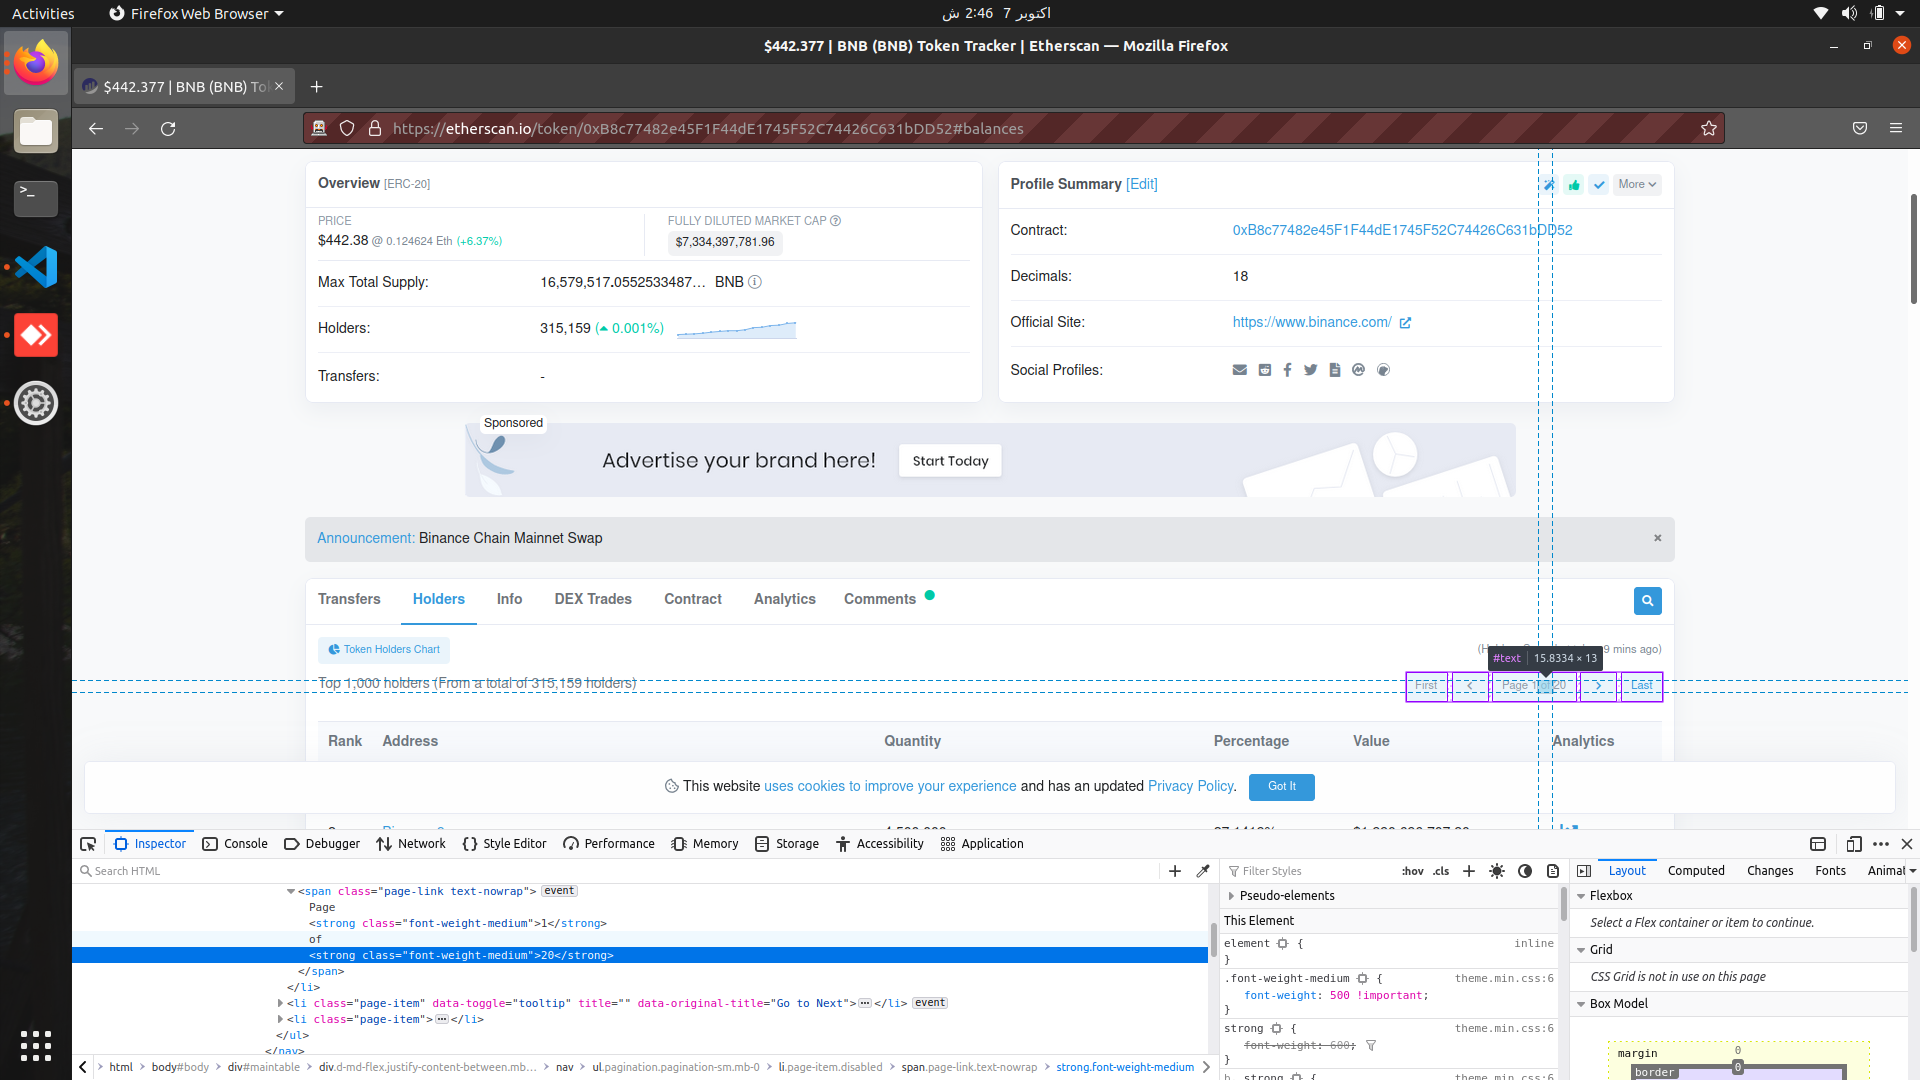Open the CoinGecko profile icon

(1383, 370)
